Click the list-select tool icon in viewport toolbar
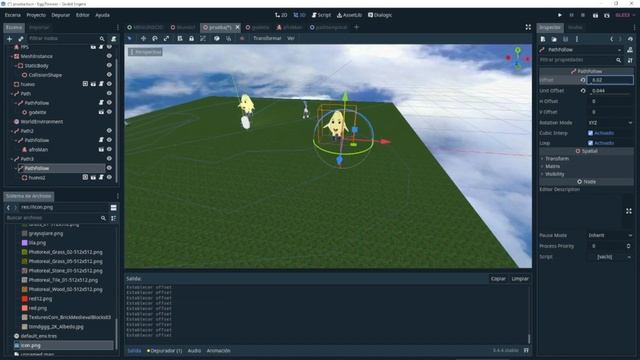The width and height of the screenshot is (640, 360). pos(180,38)
